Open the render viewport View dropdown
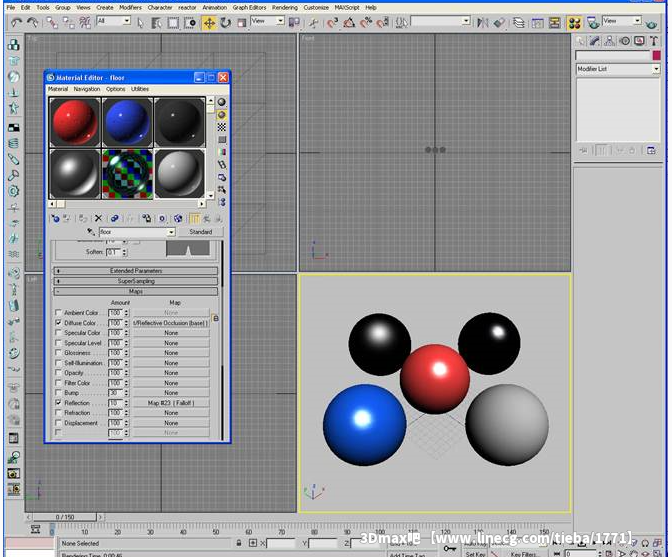The image size is (672, 557). coord(637,21)
